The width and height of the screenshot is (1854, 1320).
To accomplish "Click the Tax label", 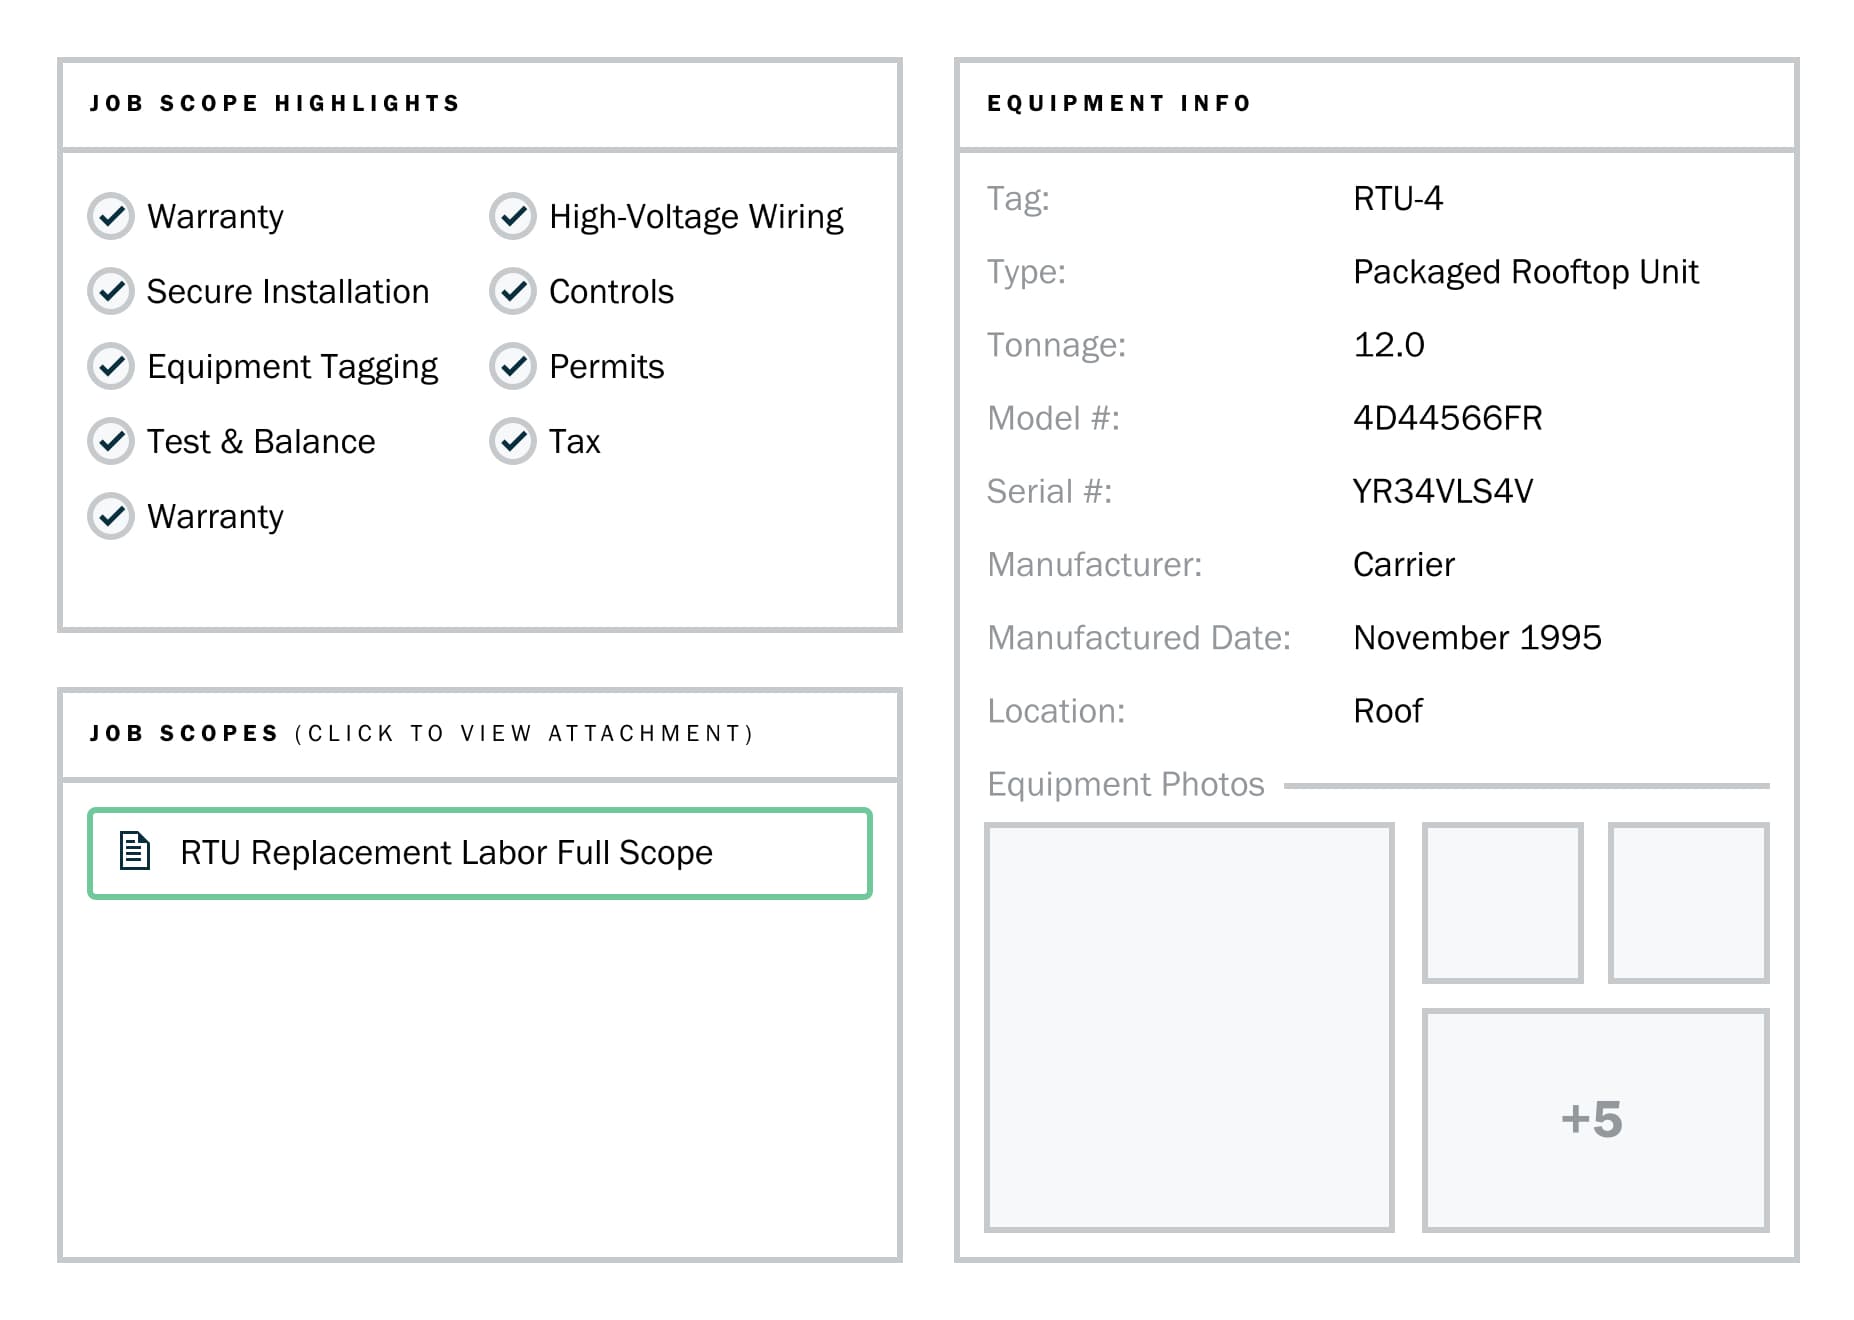I will [574, 441].
